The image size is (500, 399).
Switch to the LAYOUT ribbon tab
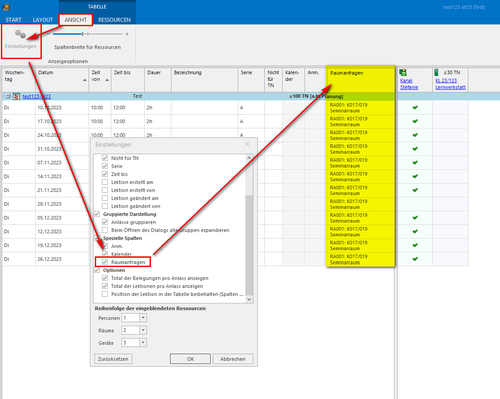(x=43, y=20)
